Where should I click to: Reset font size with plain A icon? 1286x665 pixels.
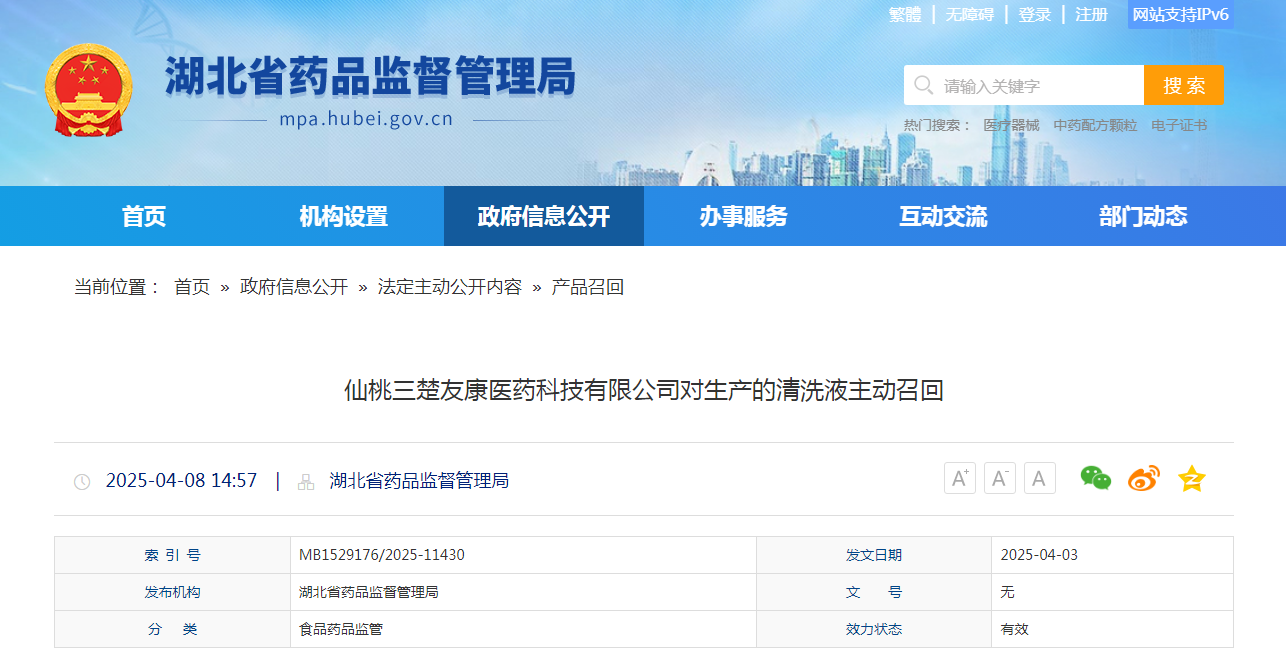1040,478
